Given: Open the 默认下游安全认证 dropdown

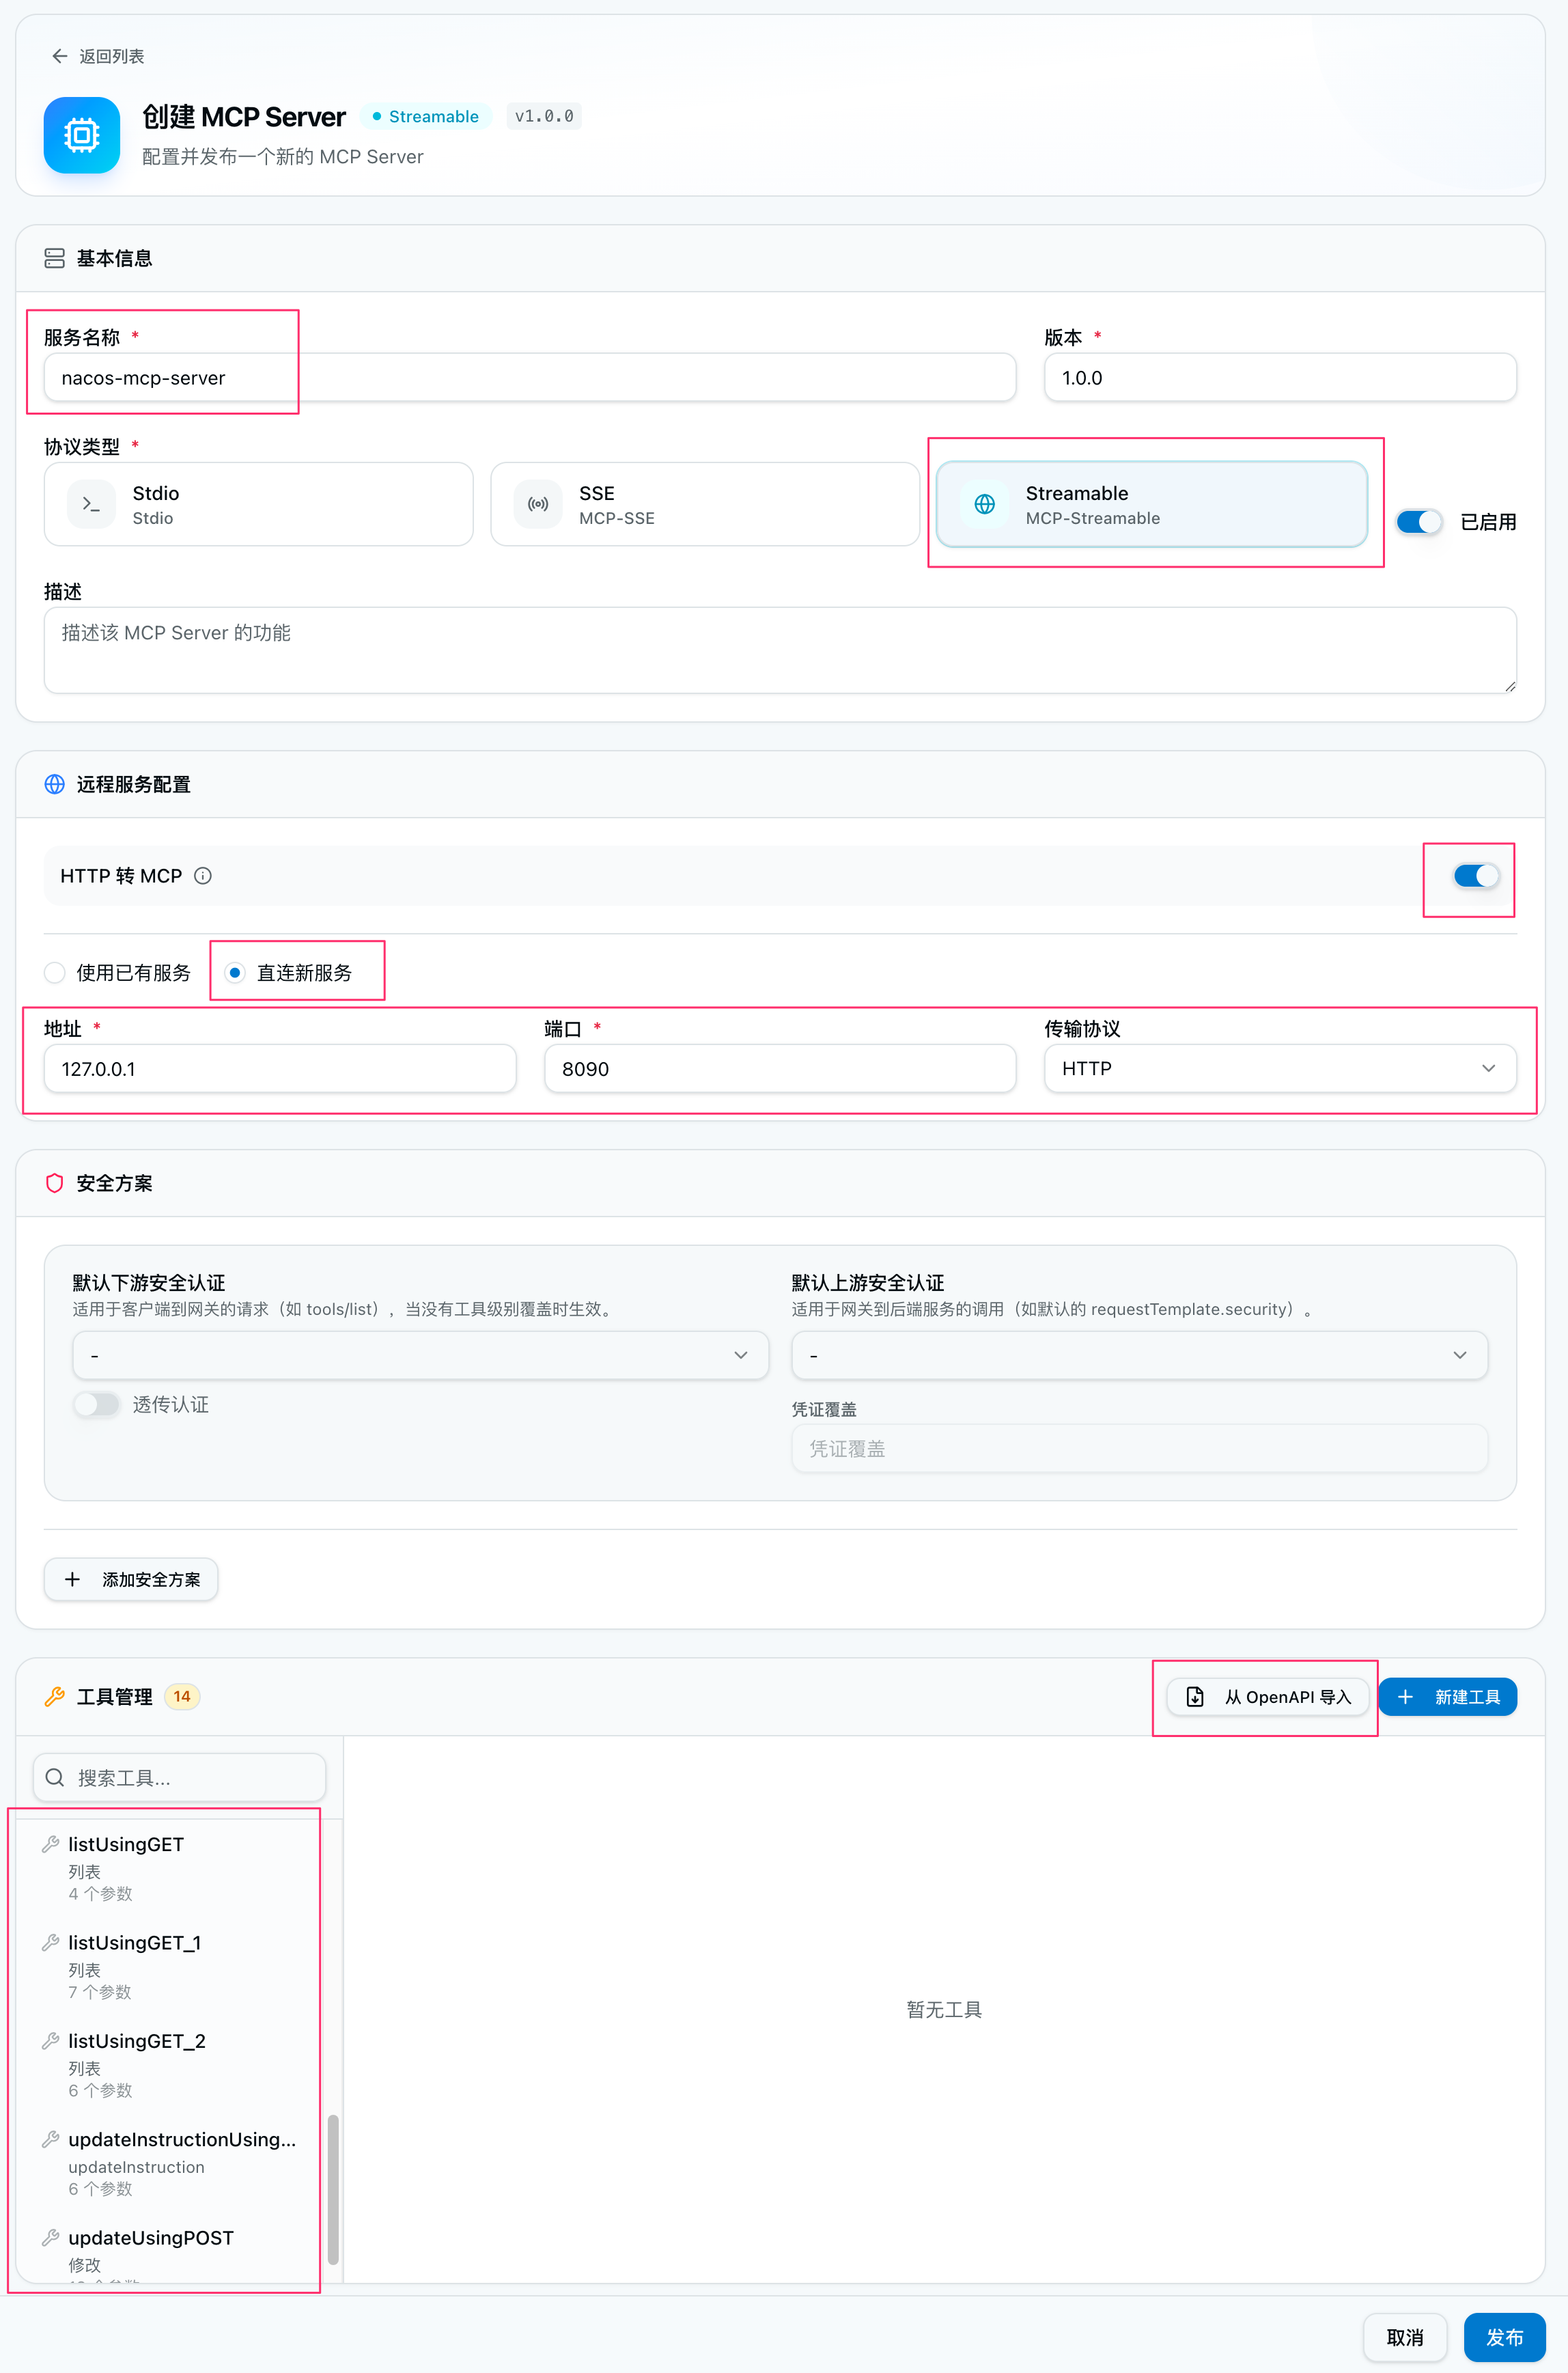Looking at the screenshot, I should (421, 1355).
